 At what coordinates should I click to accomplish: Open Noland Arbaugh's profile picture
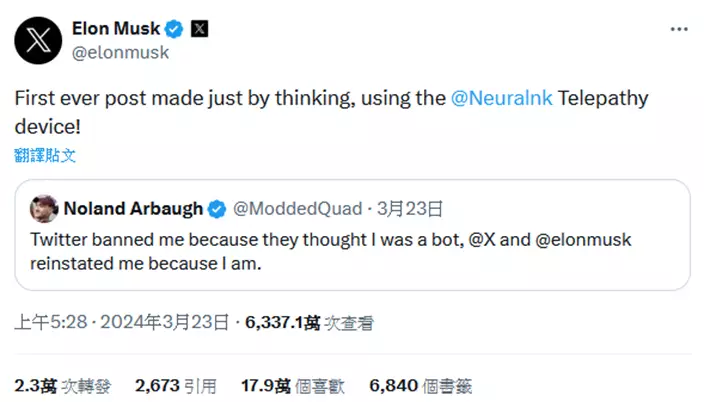43,209
